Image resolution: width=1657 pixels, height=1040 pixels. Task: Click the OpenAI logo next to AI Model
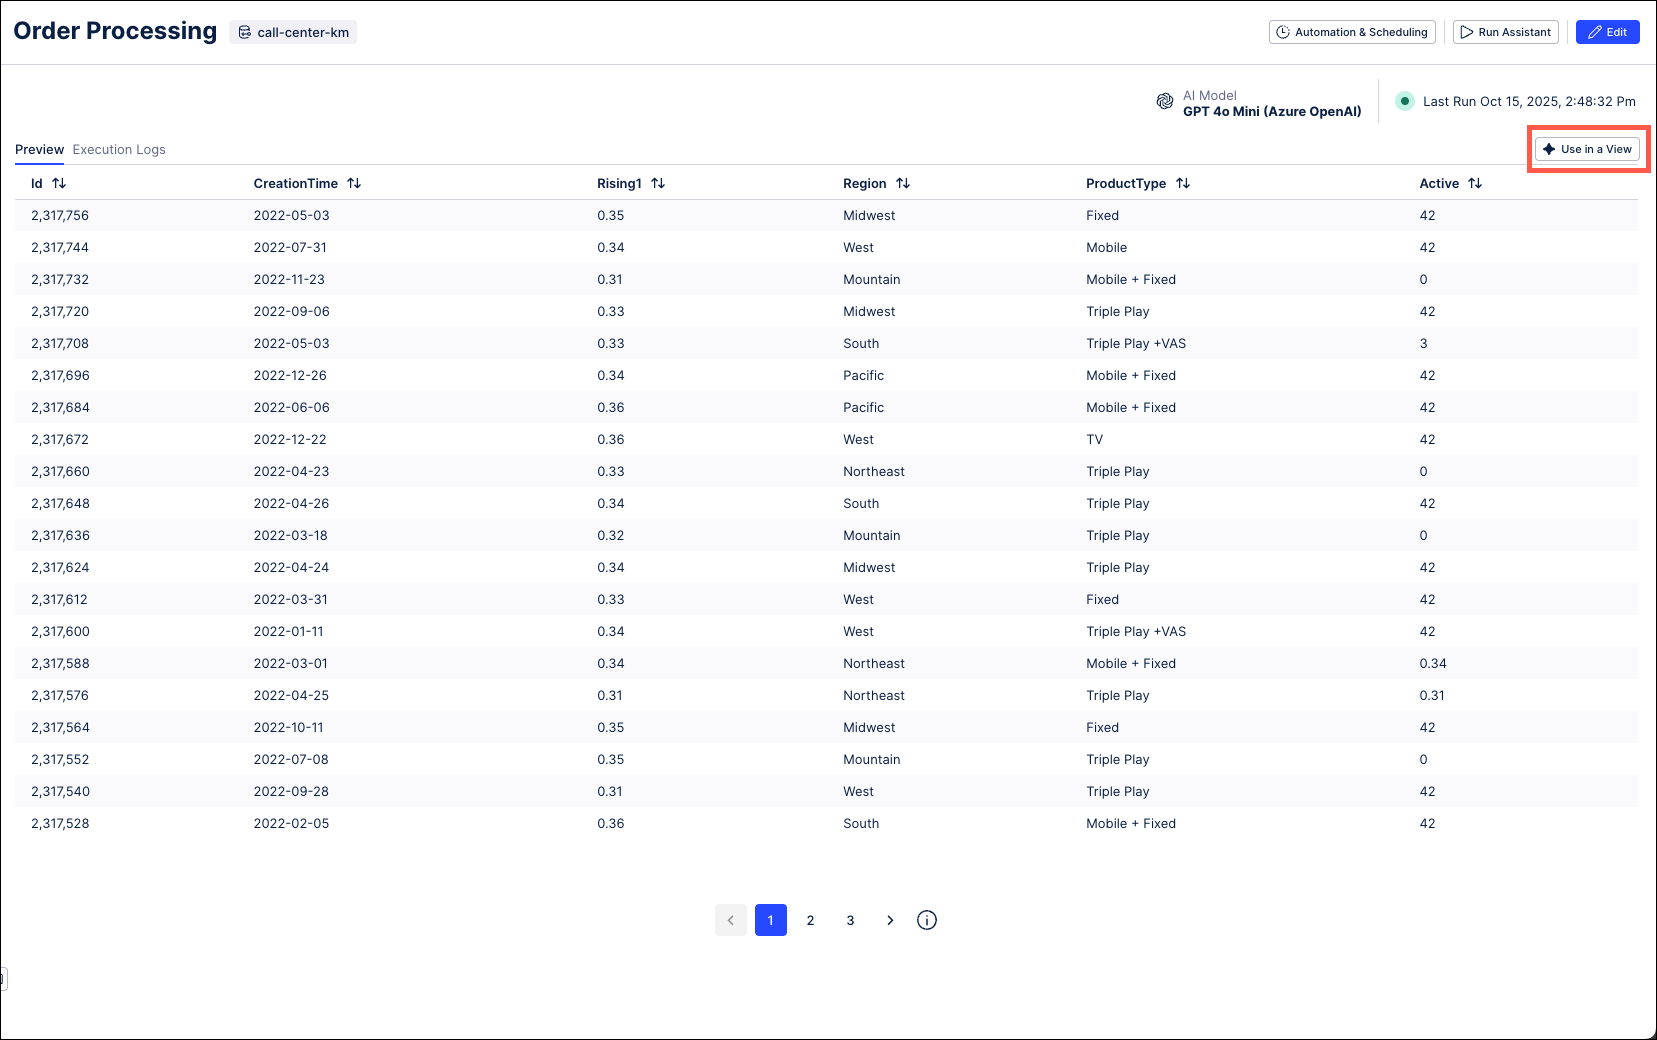1164,101
